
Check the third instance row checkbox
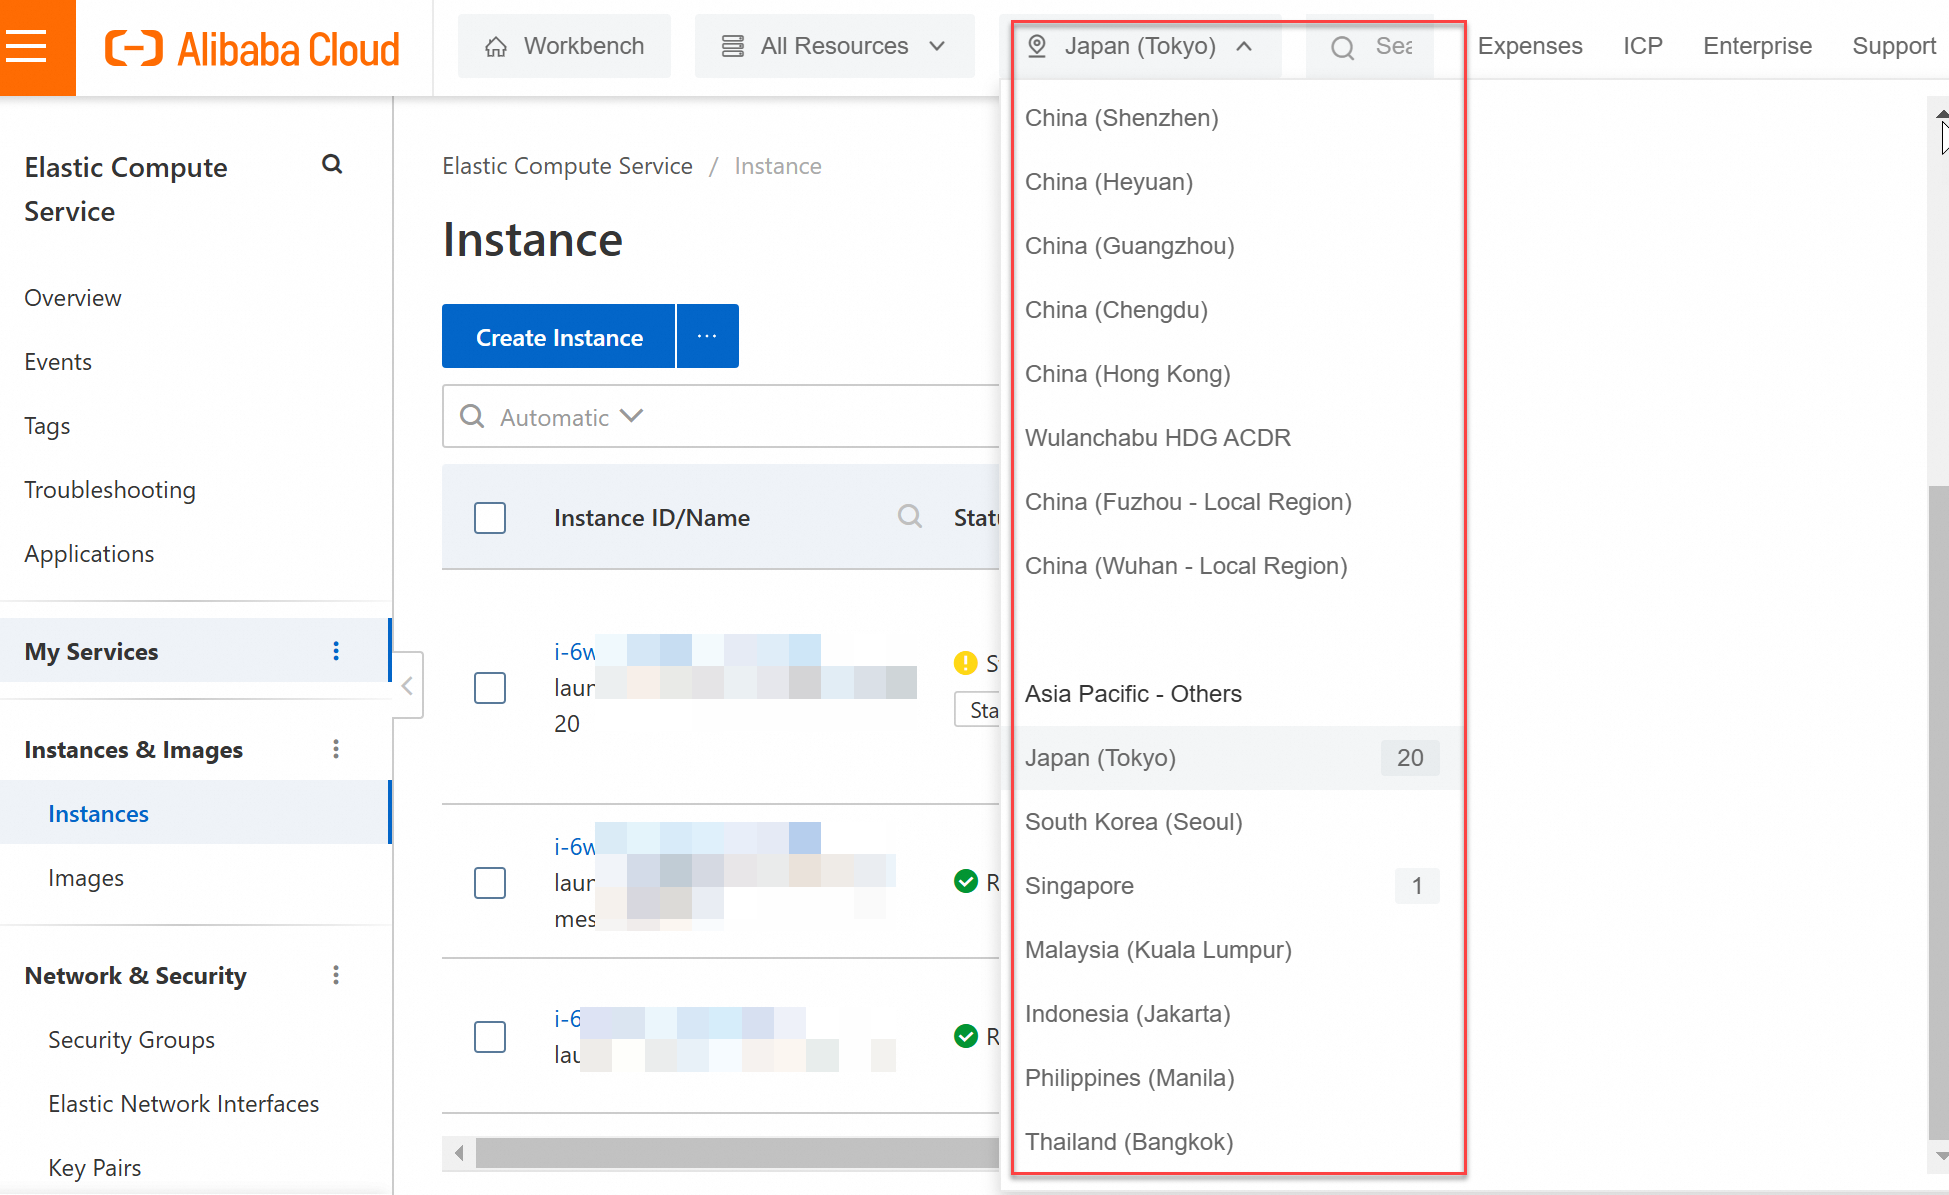point(490,1037)
